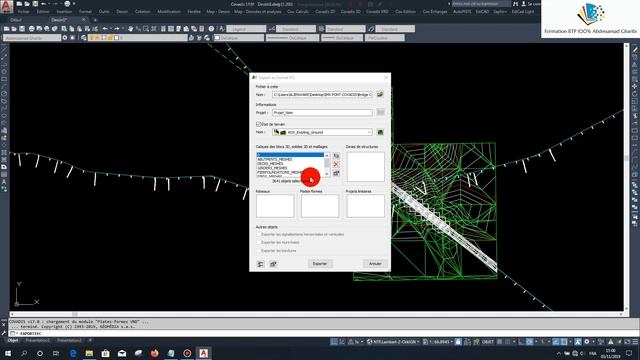Open terrain Nom dropdown Existing Ground
The image size is (640, 360).
tap(322, 132)
